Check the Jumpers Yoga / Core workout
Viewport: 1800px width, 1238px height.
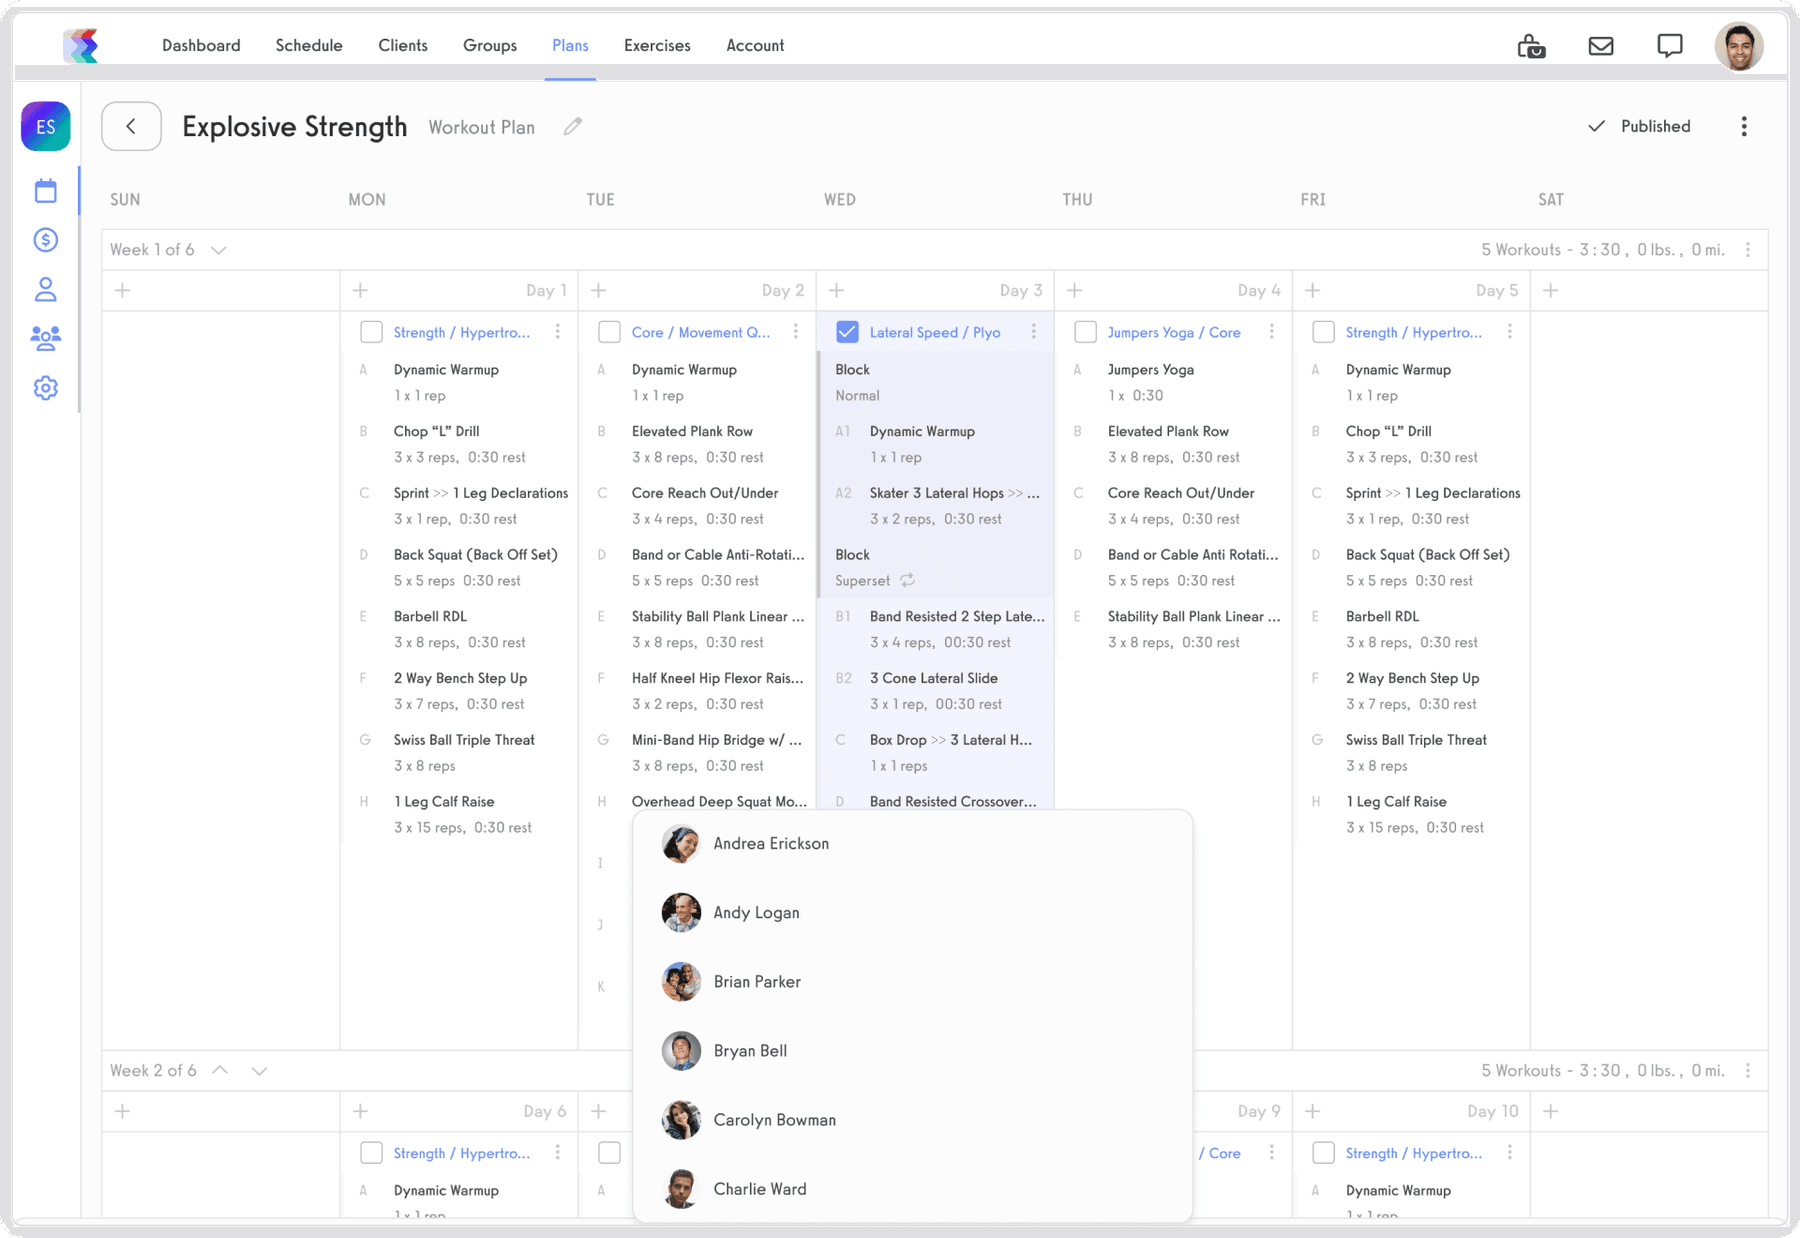click(x=1085, y=332)
